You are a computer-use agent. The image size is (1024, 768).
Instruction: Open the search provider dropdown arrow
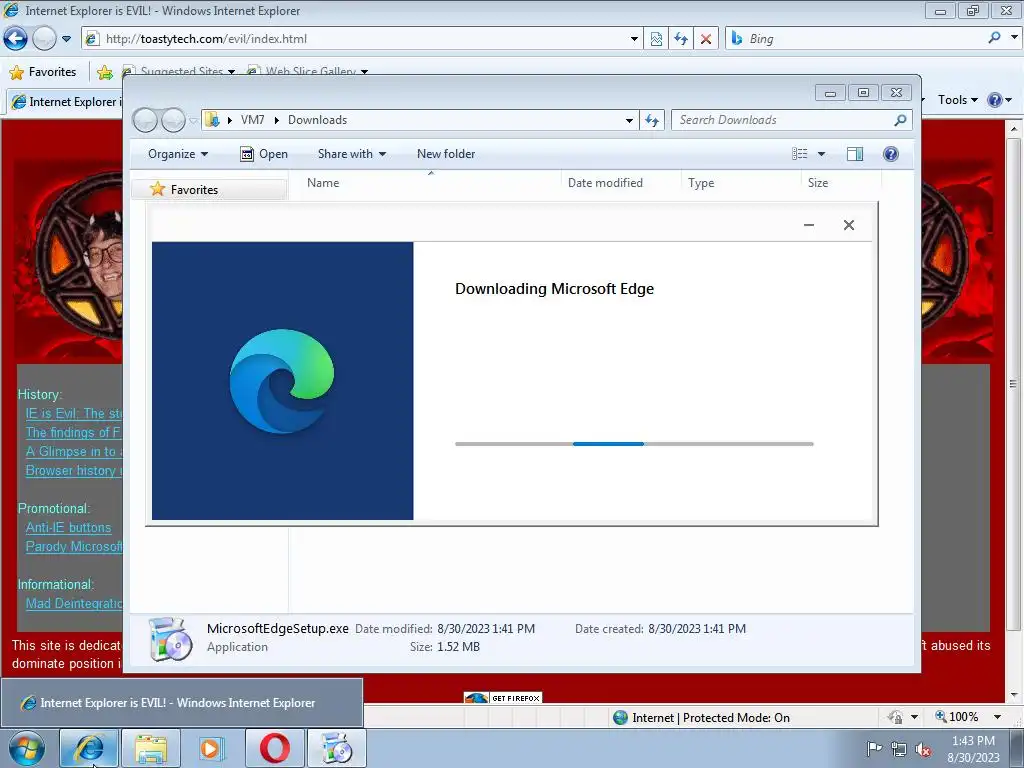coord(1014,38)
